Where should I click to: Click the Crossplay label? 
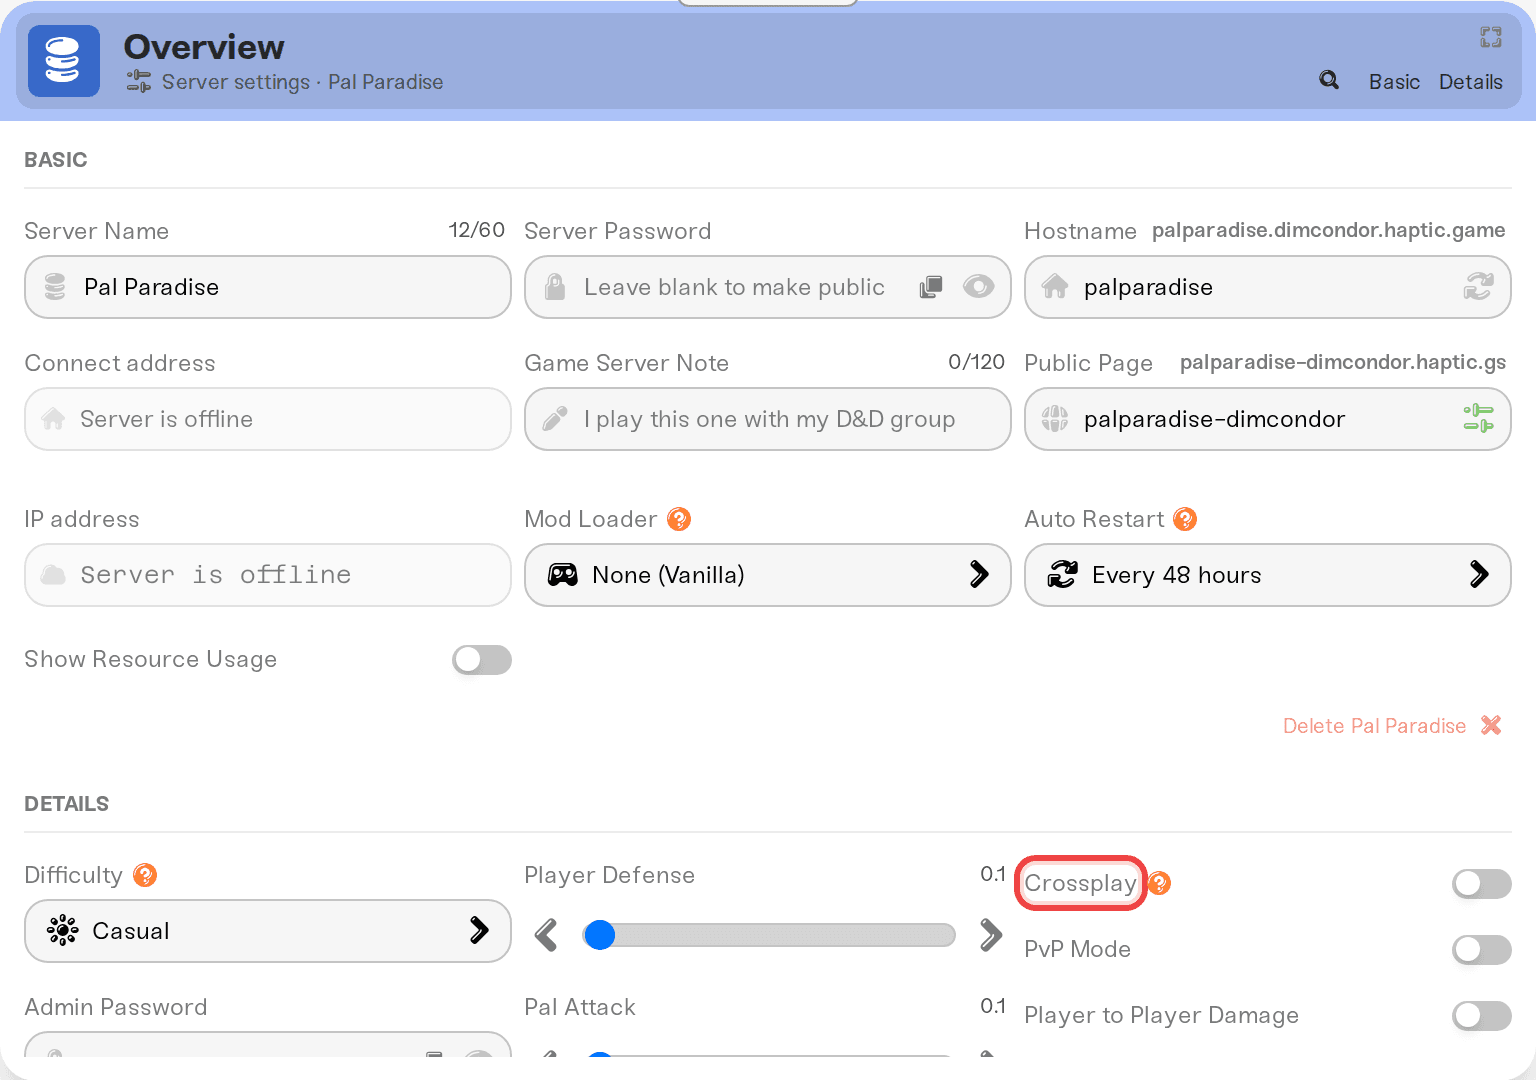(x=1080, y=883)
